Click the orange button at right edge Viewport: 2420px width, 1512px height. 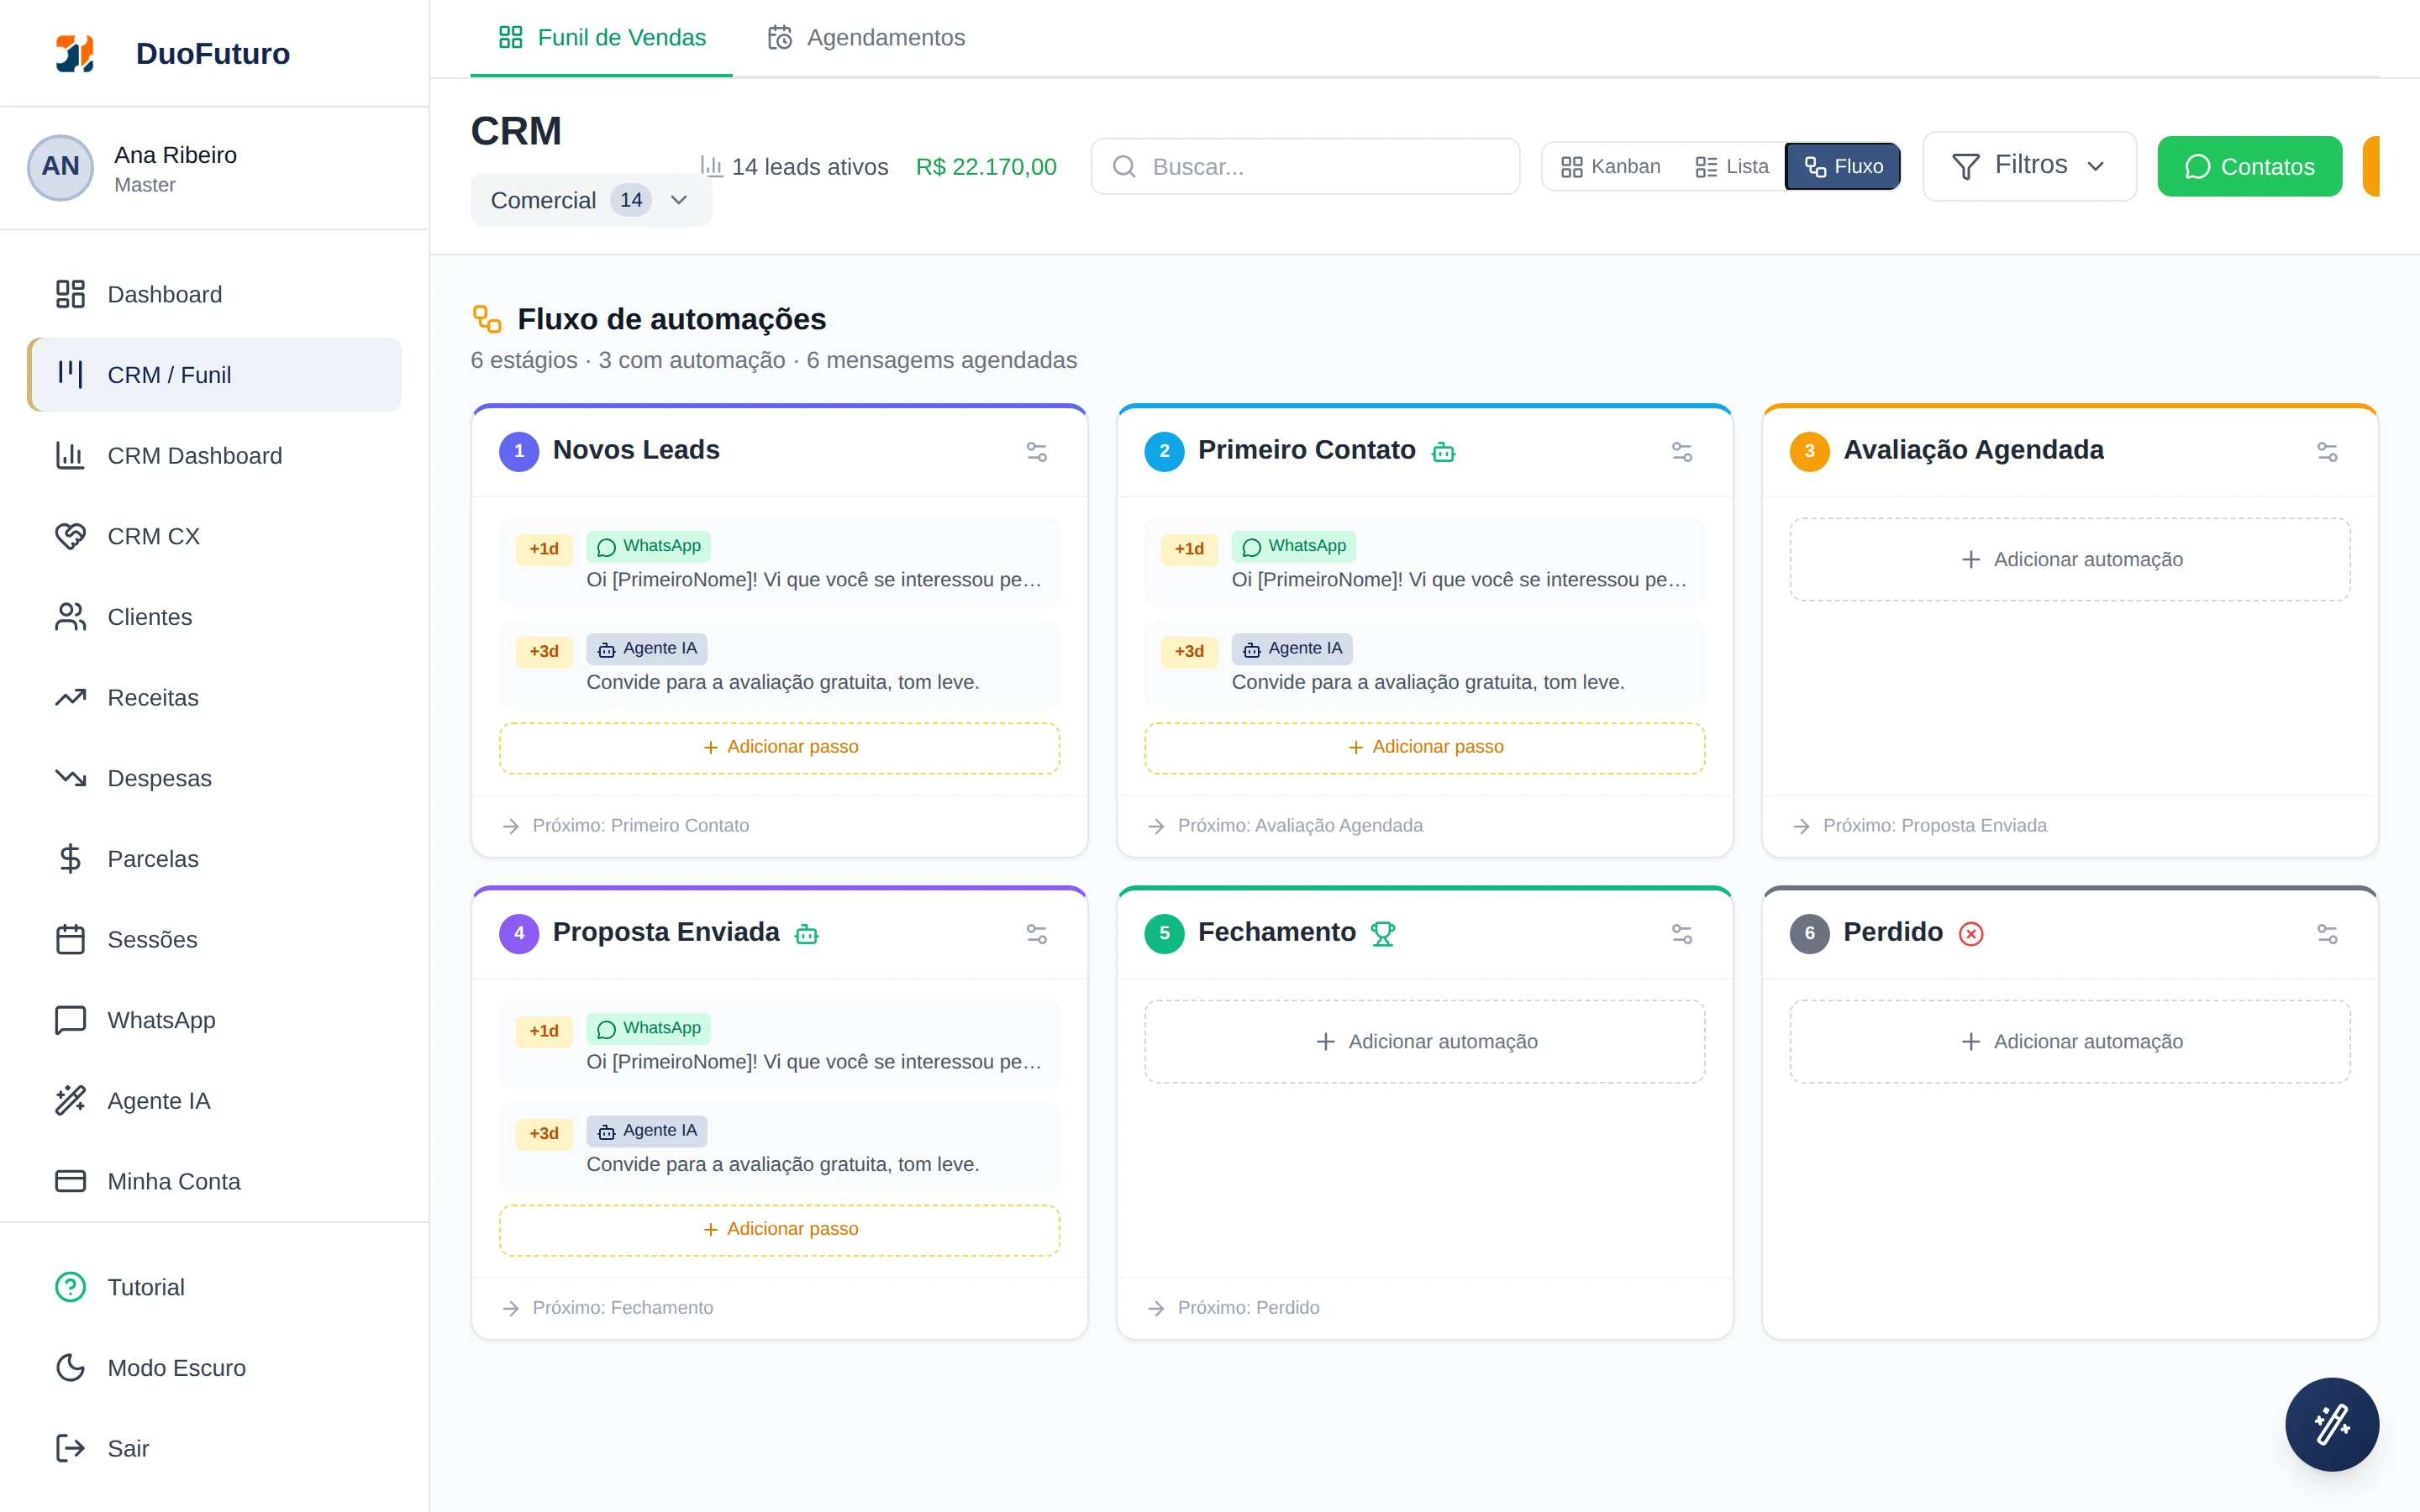pos(2371,166)
